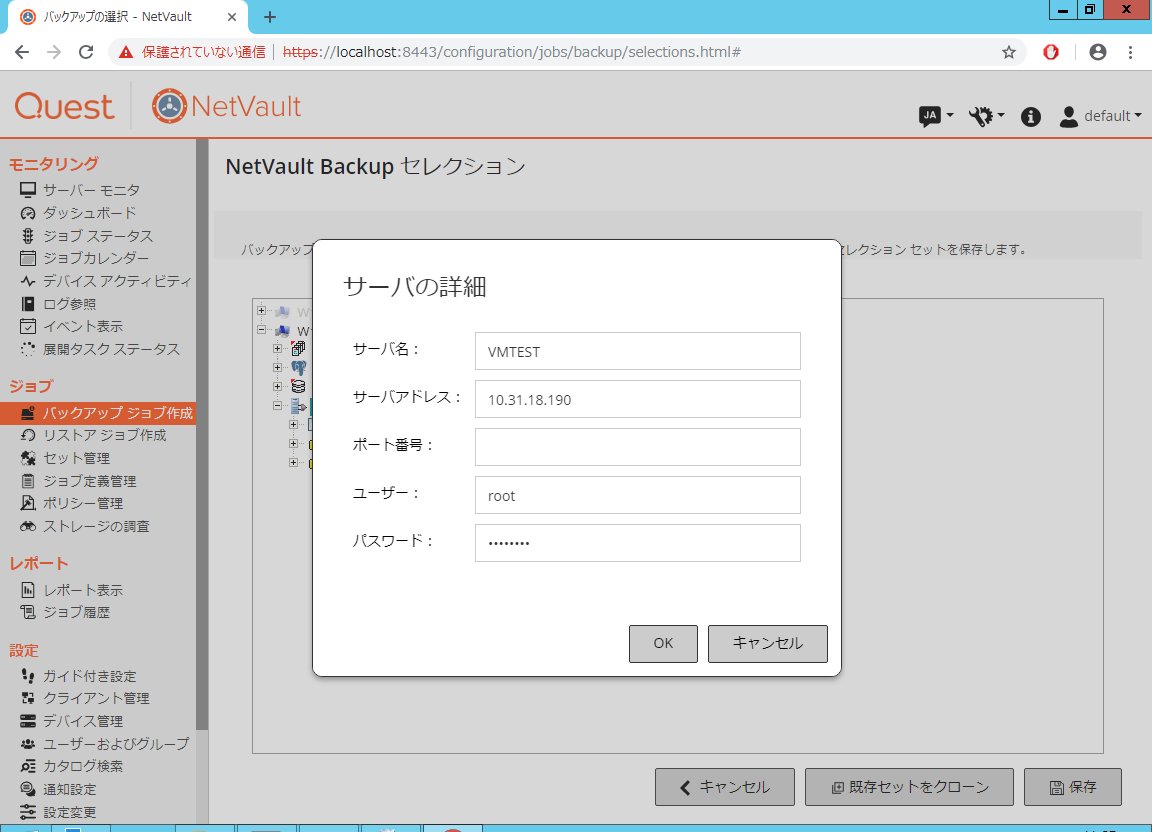Click the 展開タスク ステータス spinner icon
Image resolution: width=1152 pixels, height=832 pixels.
(x=28, y=349)
